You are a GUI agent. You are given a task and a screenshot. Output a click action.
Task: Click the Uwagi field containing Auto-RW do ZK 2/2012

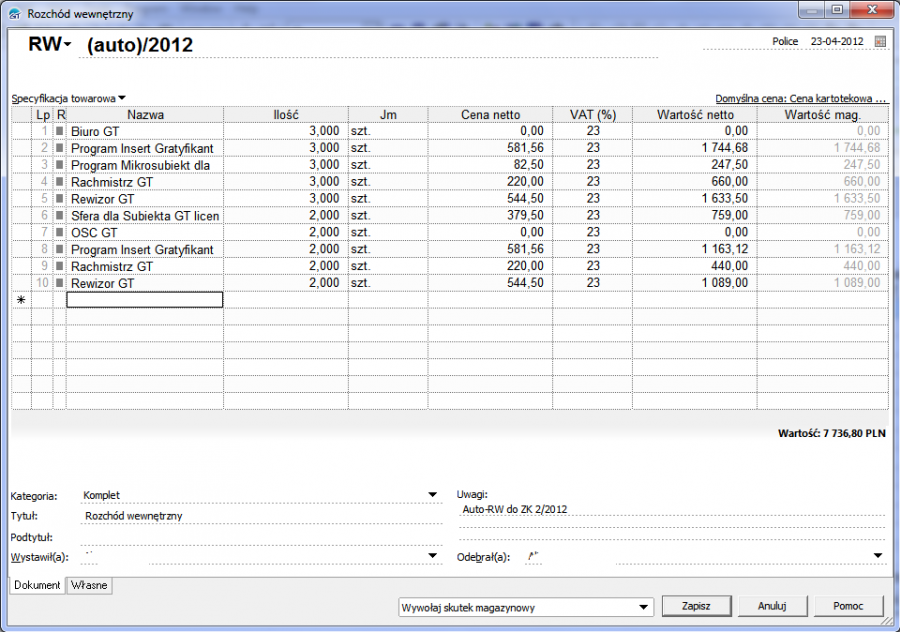[x=672, y=509]
